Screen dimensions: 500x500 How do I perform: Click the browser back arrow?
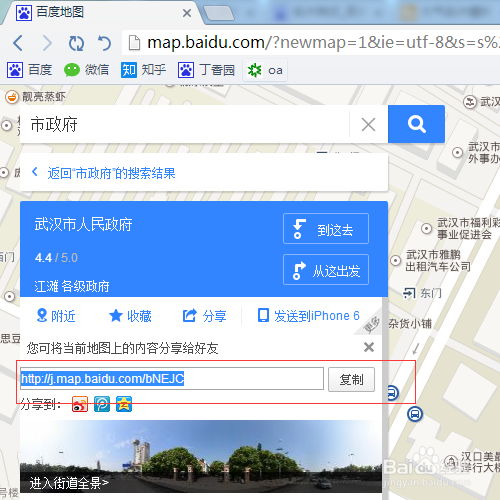tap(18, 43)
